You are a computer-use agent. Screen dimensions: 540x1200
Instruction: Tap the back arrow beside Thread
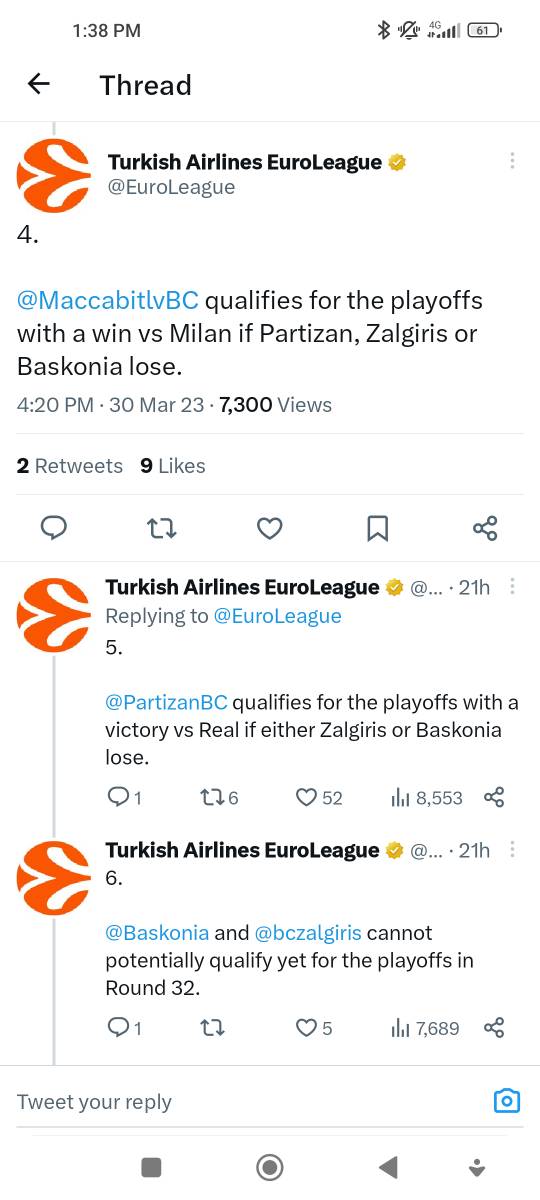pyautogui.click(x=38, y=85)
